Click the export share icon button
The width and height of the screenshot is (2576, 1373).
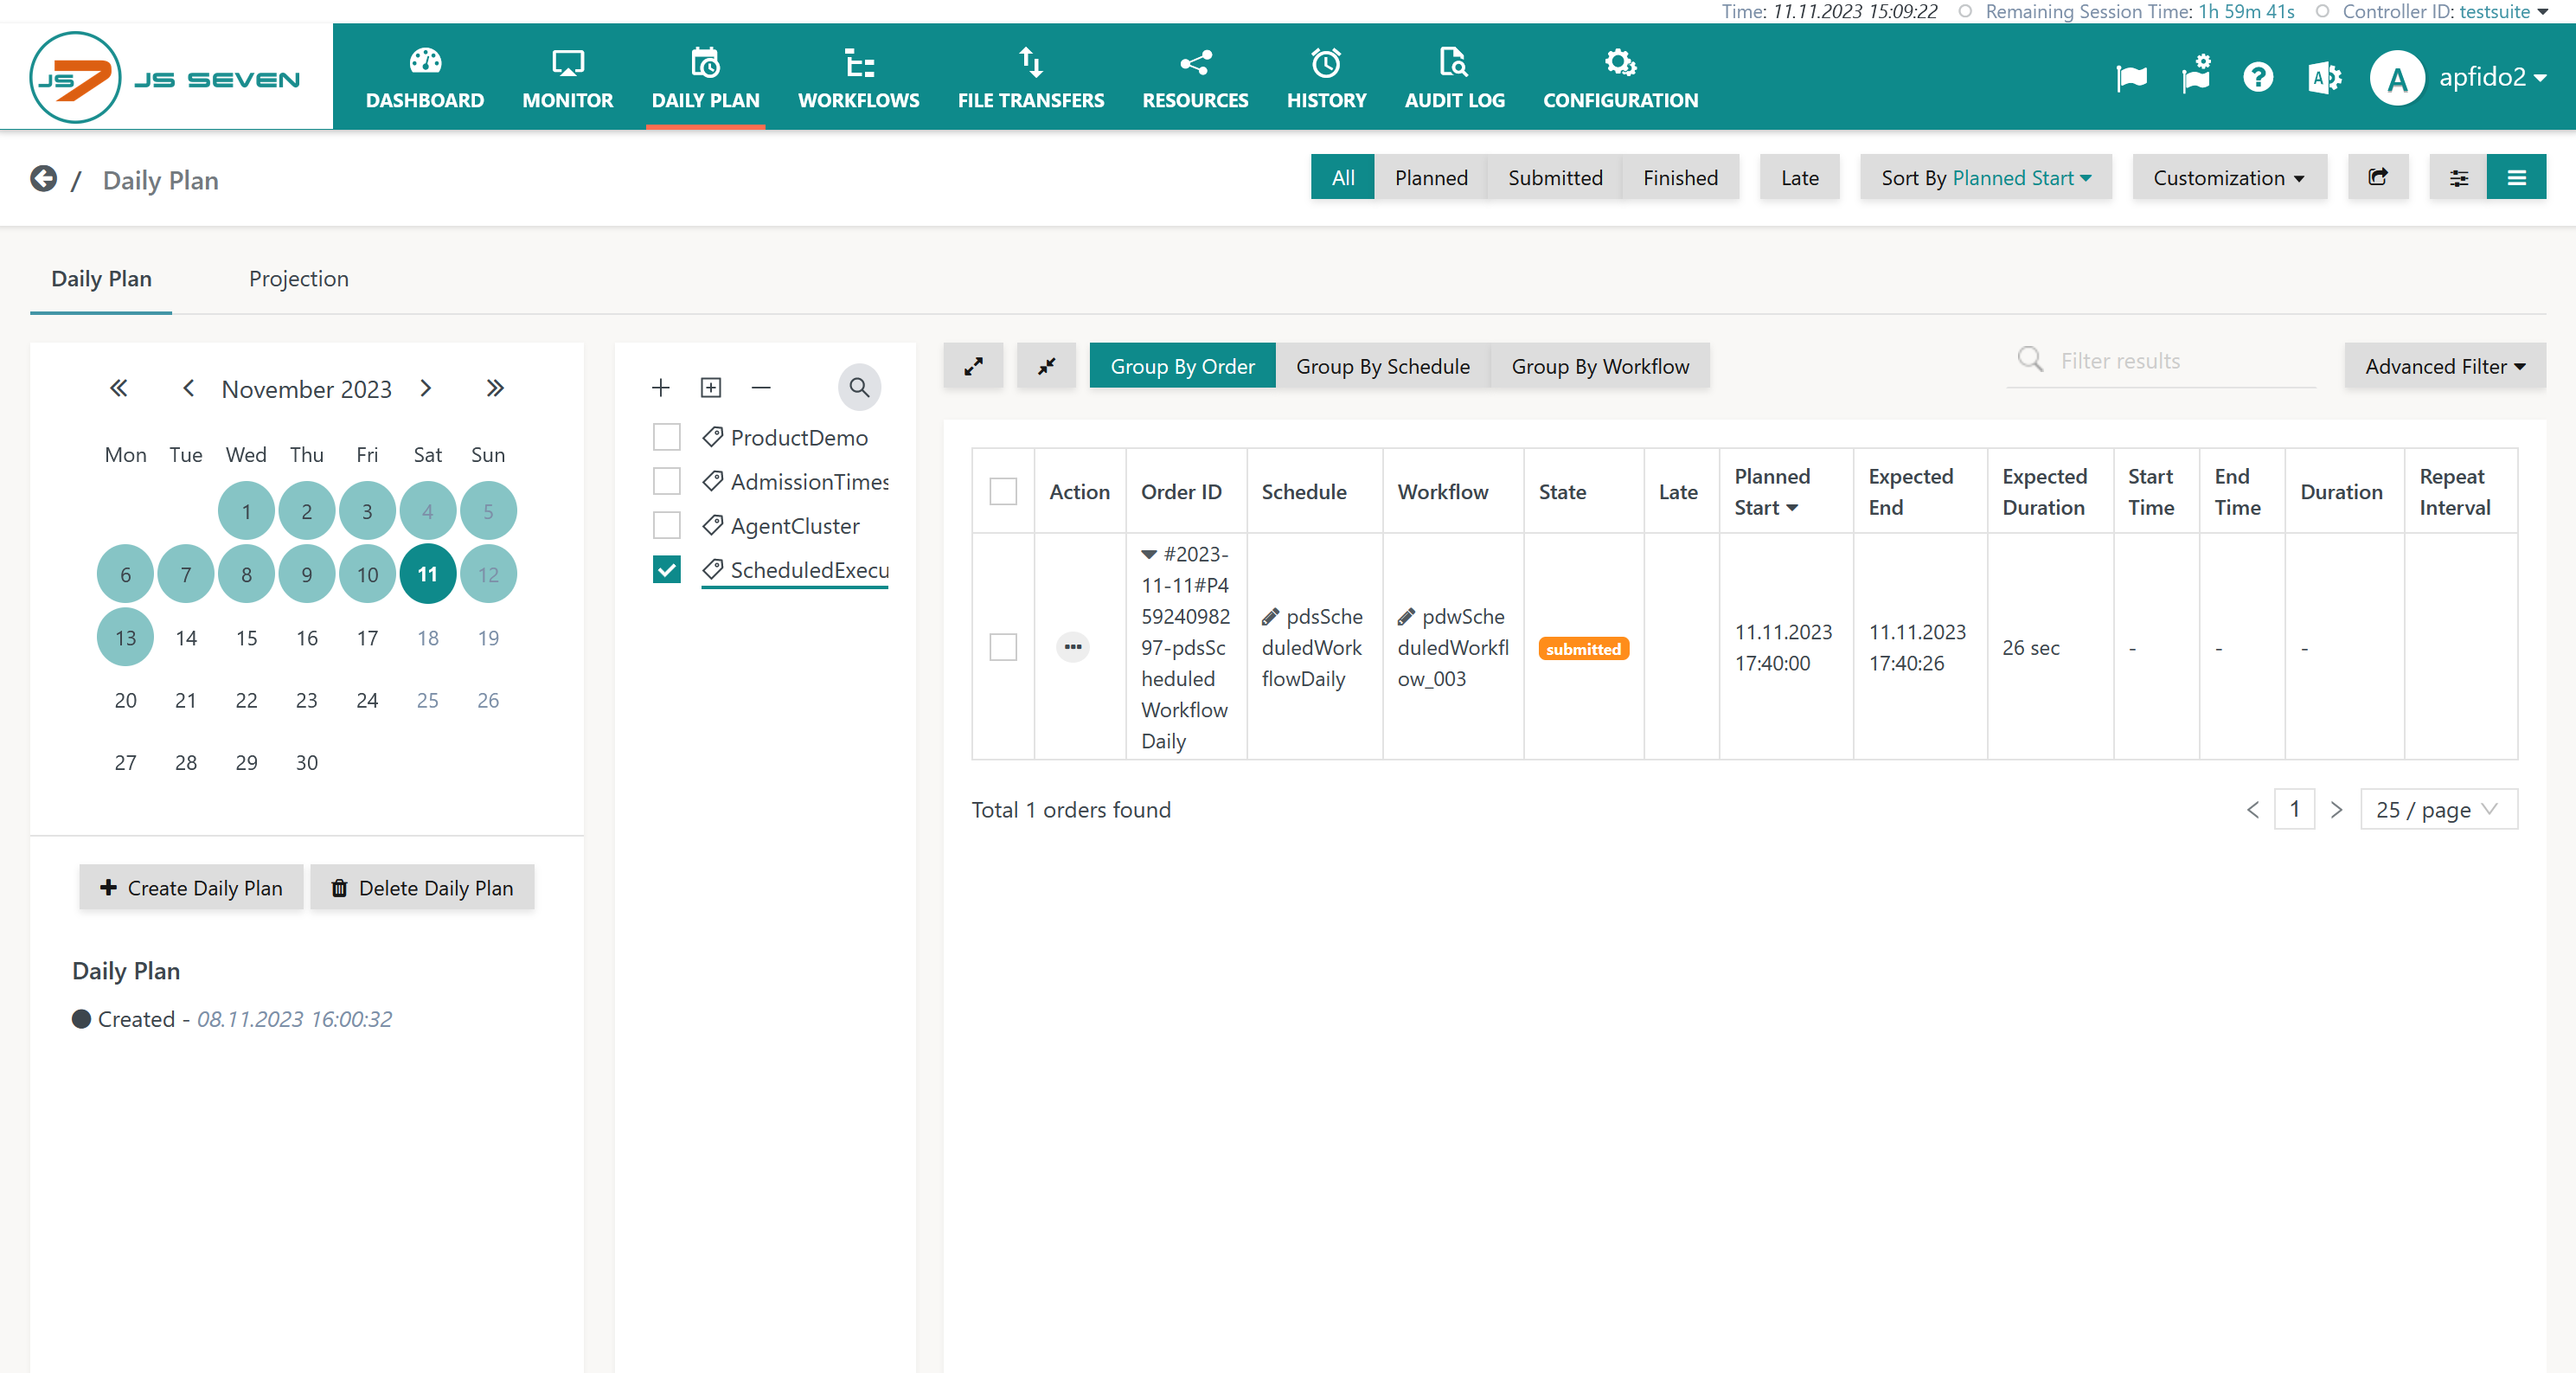(x=2378, y=177)
